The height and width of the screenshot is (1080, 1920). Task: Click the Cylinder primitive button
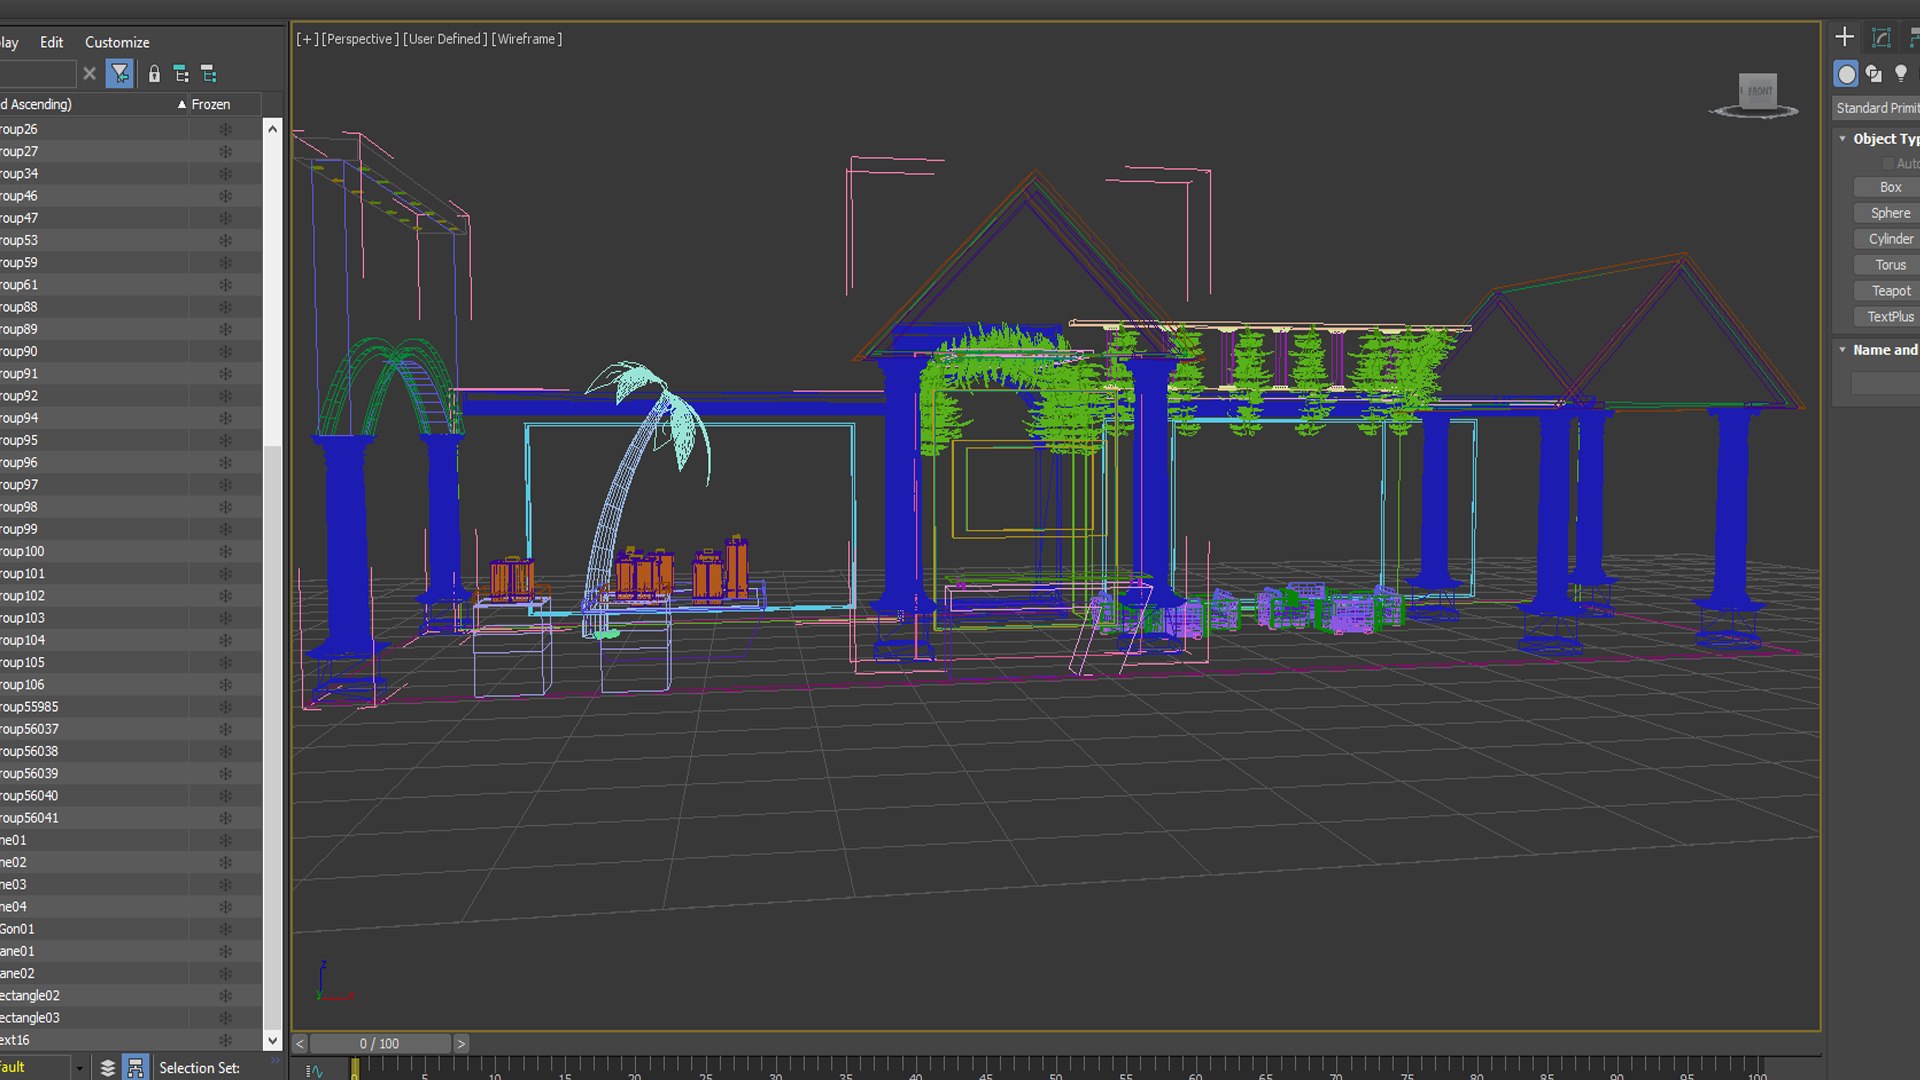pyautogui.click(x=1890, y=239)
